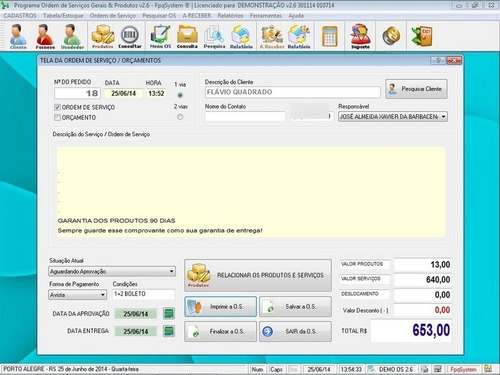The image size is (500, 375).
Task: Click PORTO ALEGRE date text in status bar
Action: point(71,369)
